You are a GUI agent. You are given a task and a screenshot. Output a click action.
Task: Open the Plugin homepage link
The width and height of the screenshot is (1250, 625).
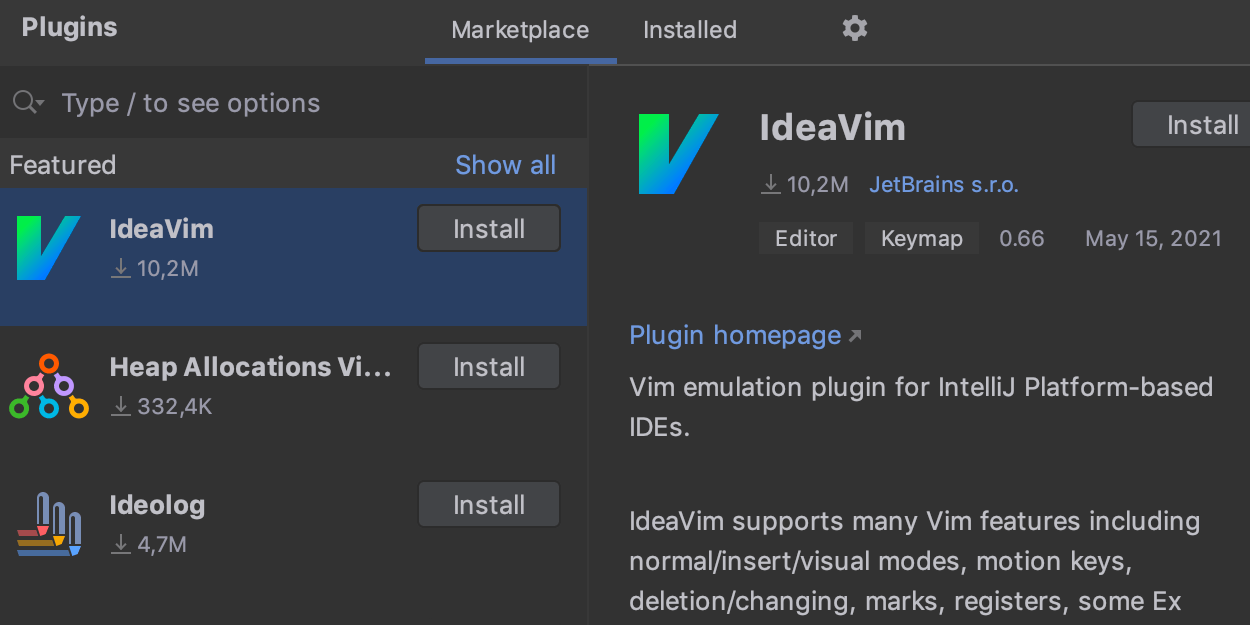(x=736, y=335)
